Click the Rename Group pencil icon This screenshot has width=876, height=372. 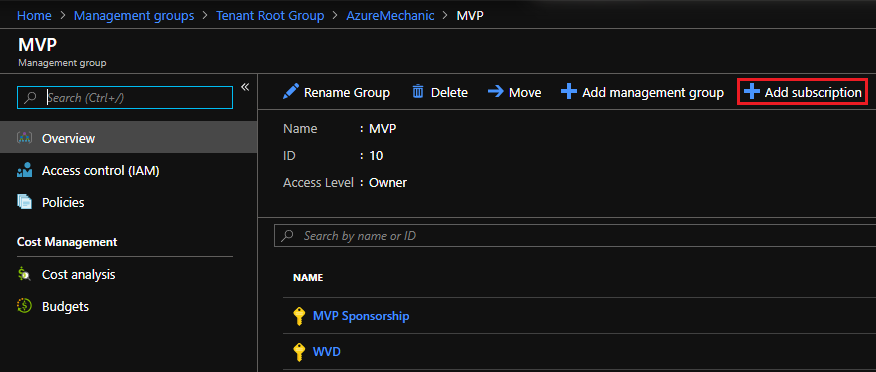[291, 92]
